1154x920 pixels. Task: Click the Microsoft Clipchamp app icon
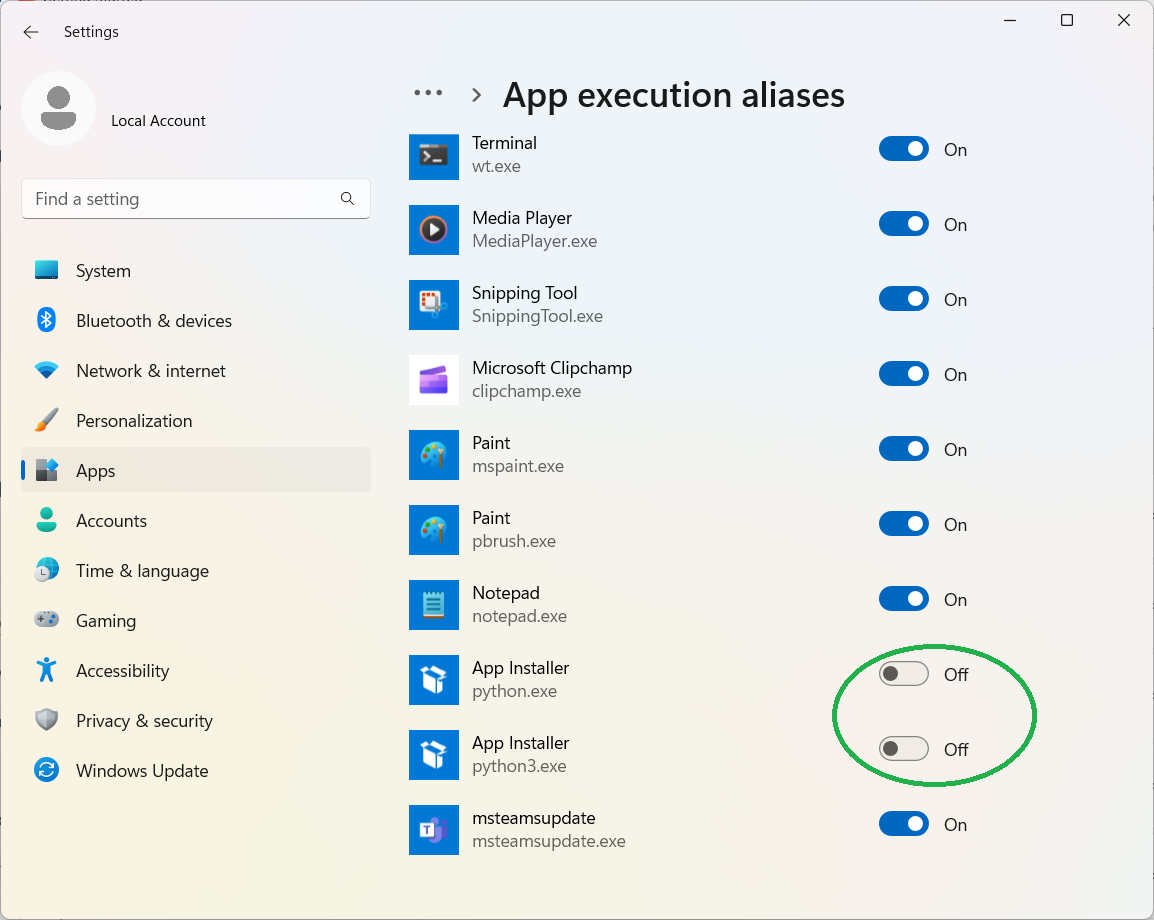434,380
